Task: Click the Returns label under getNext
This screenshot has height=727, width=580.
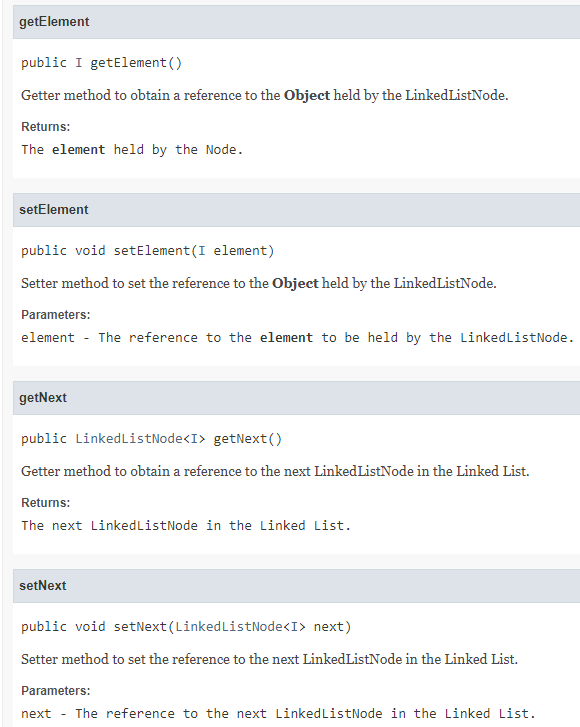Action: [45, 503]
